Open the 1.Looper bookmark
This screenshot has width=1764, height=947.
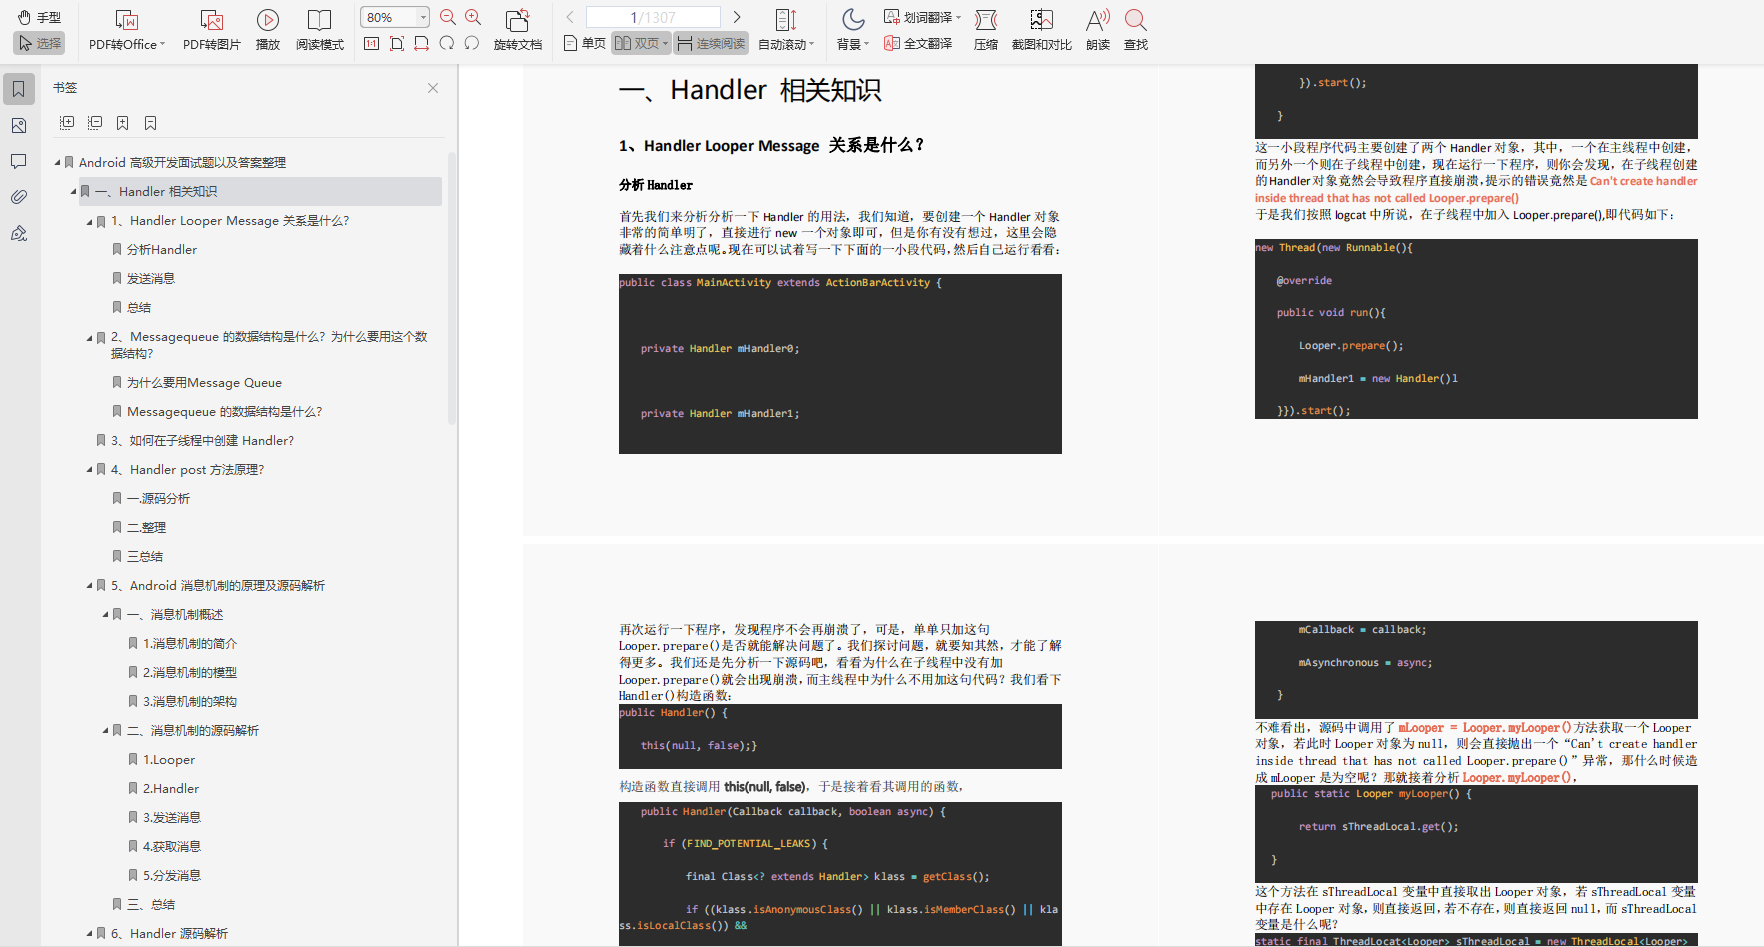(169, 759)
